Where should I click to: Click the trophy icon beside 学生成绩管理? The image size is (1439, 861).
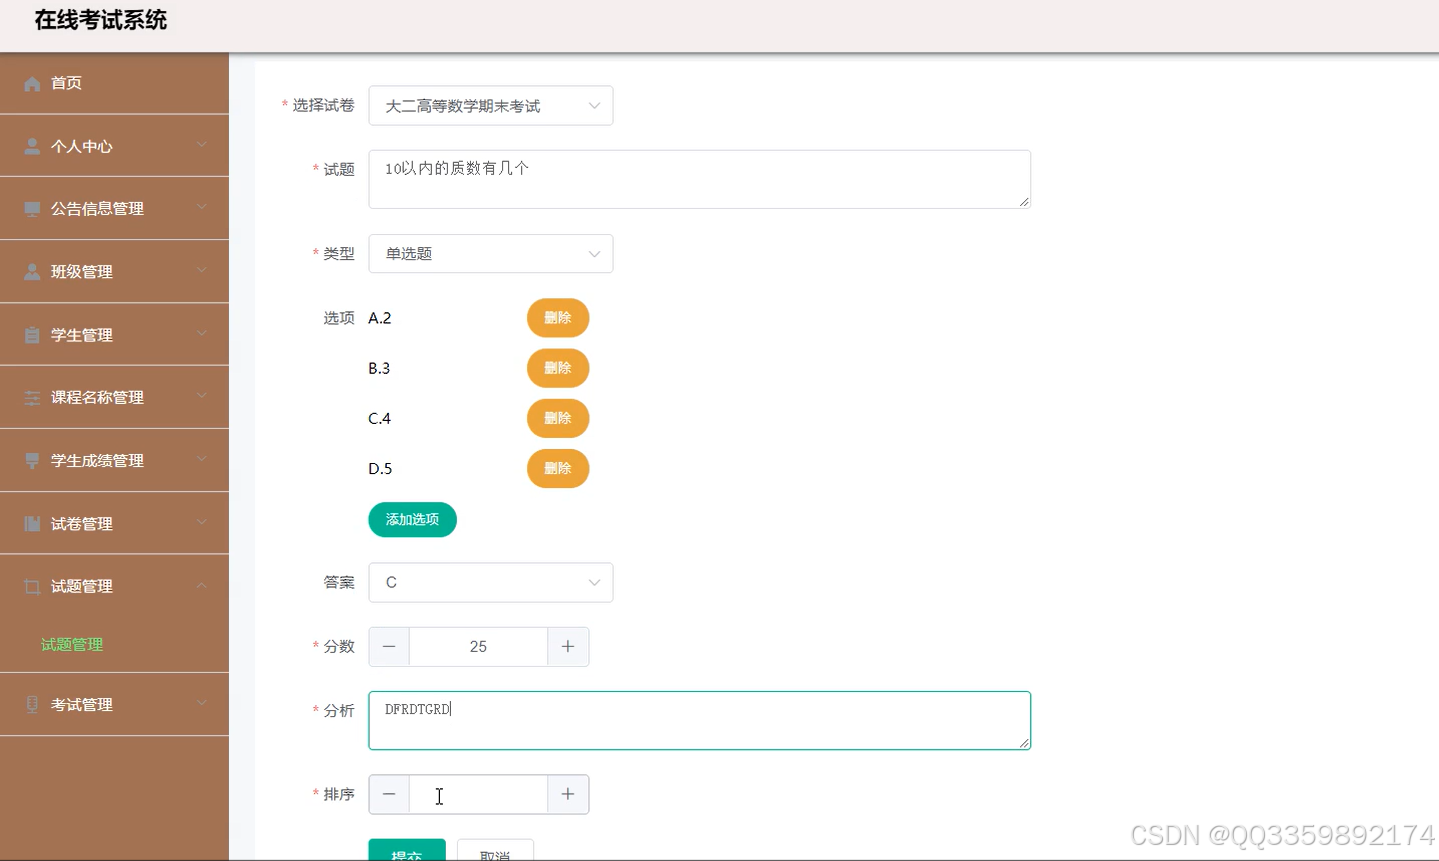(32, 461)
